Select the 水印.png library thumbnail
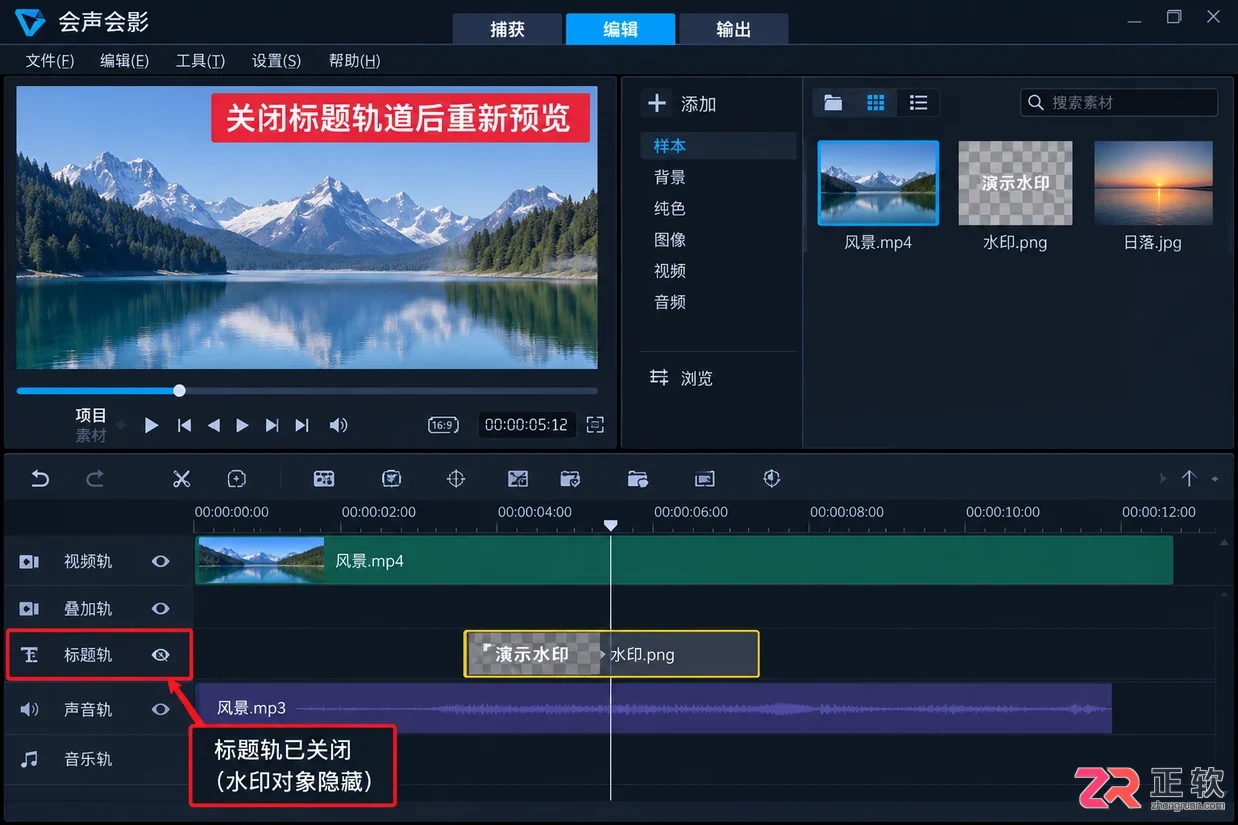The height and width of the screenshot is (825, 1238). click(x=1015, y=183)
